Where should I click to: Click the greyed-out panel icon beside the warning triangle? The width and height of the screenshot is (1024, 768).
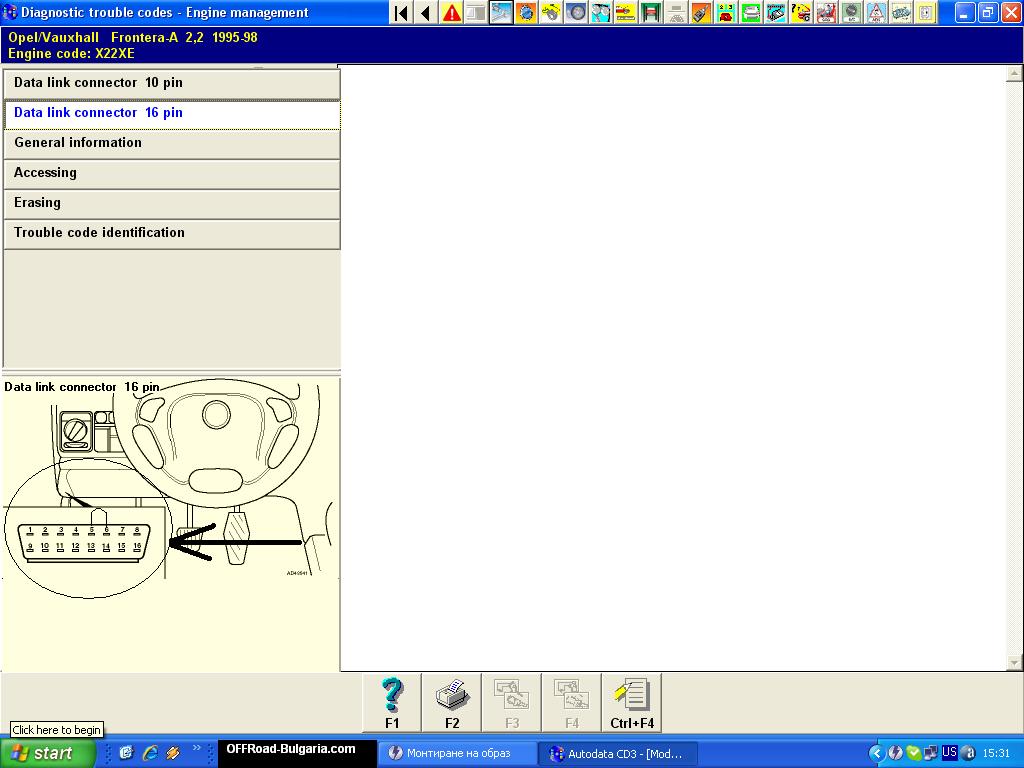point(475,12)
